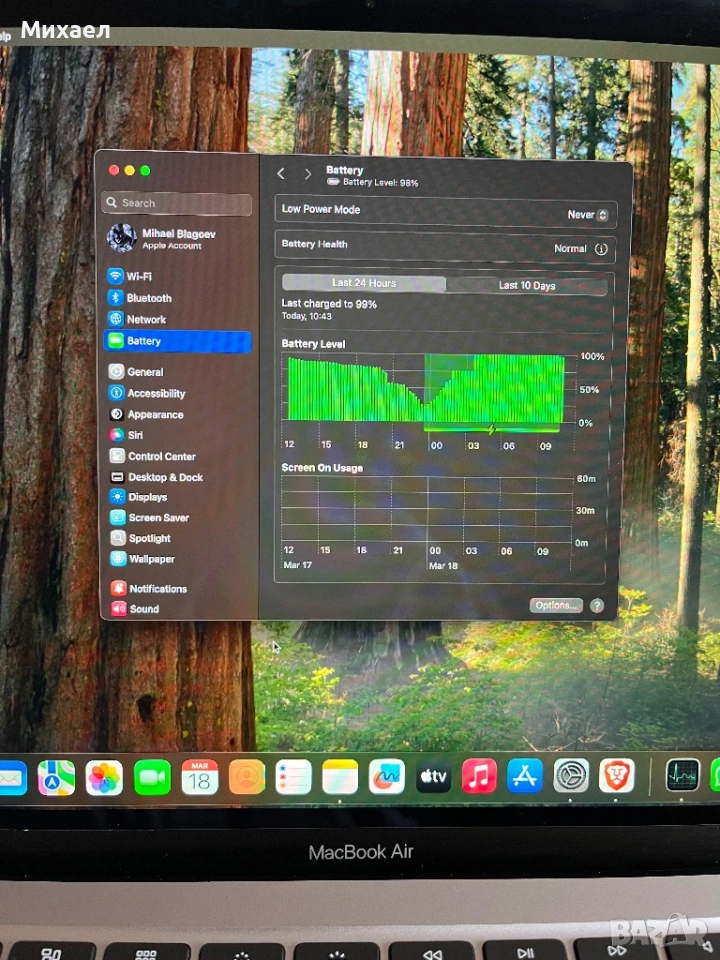Screen dimensions: 720x960
Task: Open Wi-Fi settings in the sidebar
Action: pos(139,276)
